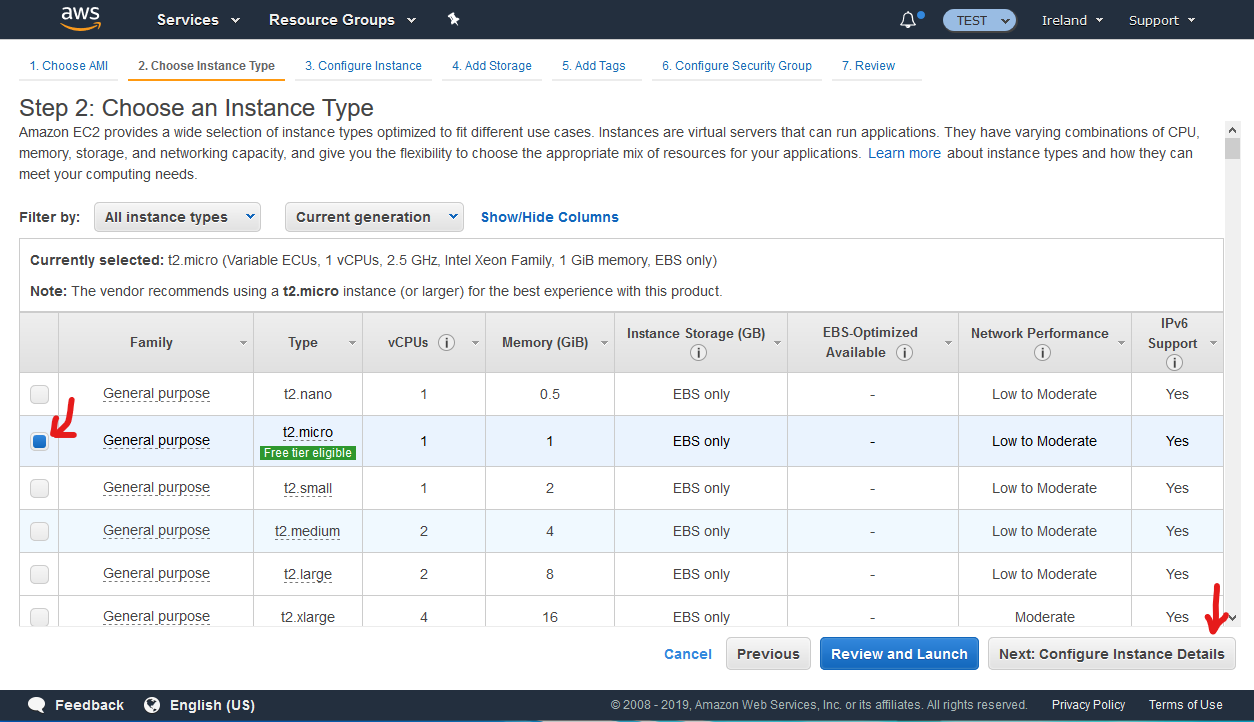Follow the Learn more link
Screen dimensions: 1254x722
(x=904, y=153)
